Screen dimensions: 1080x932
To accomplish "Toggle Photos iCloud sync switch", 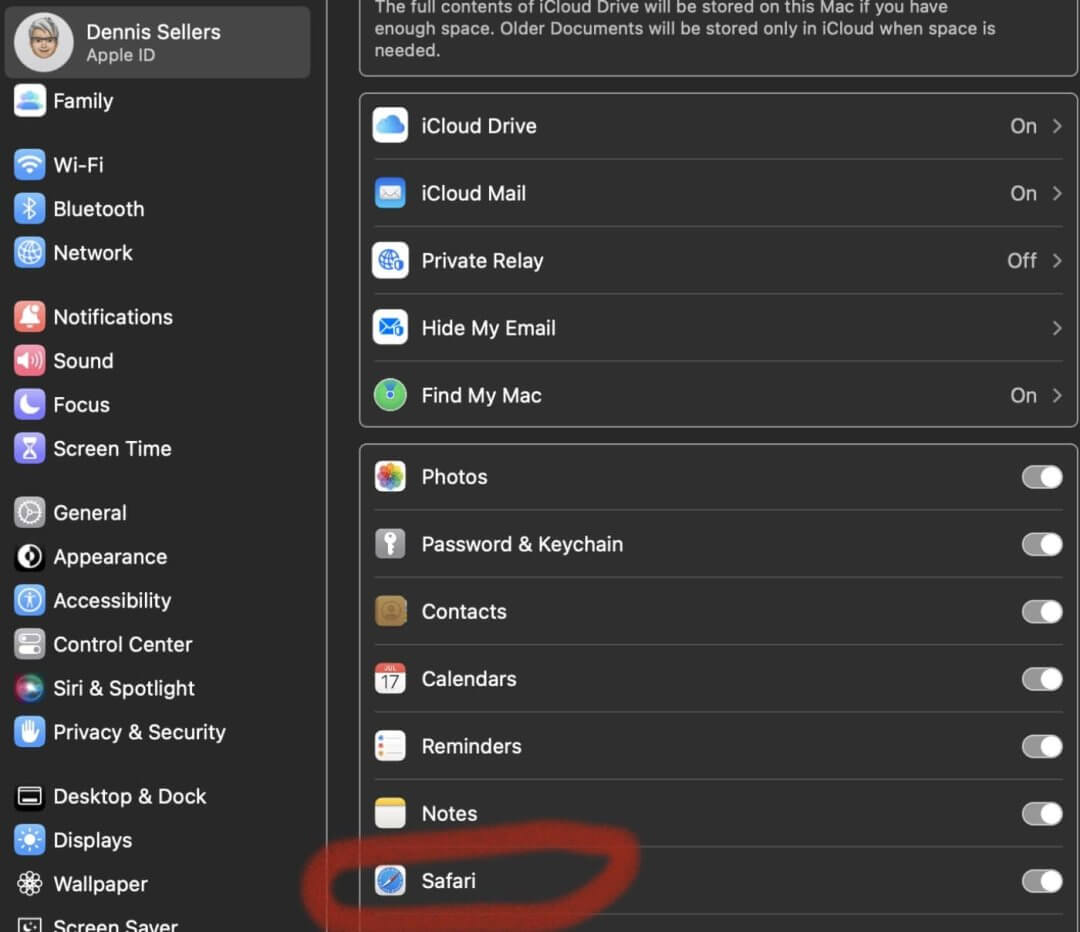I will pos(1041,477).
